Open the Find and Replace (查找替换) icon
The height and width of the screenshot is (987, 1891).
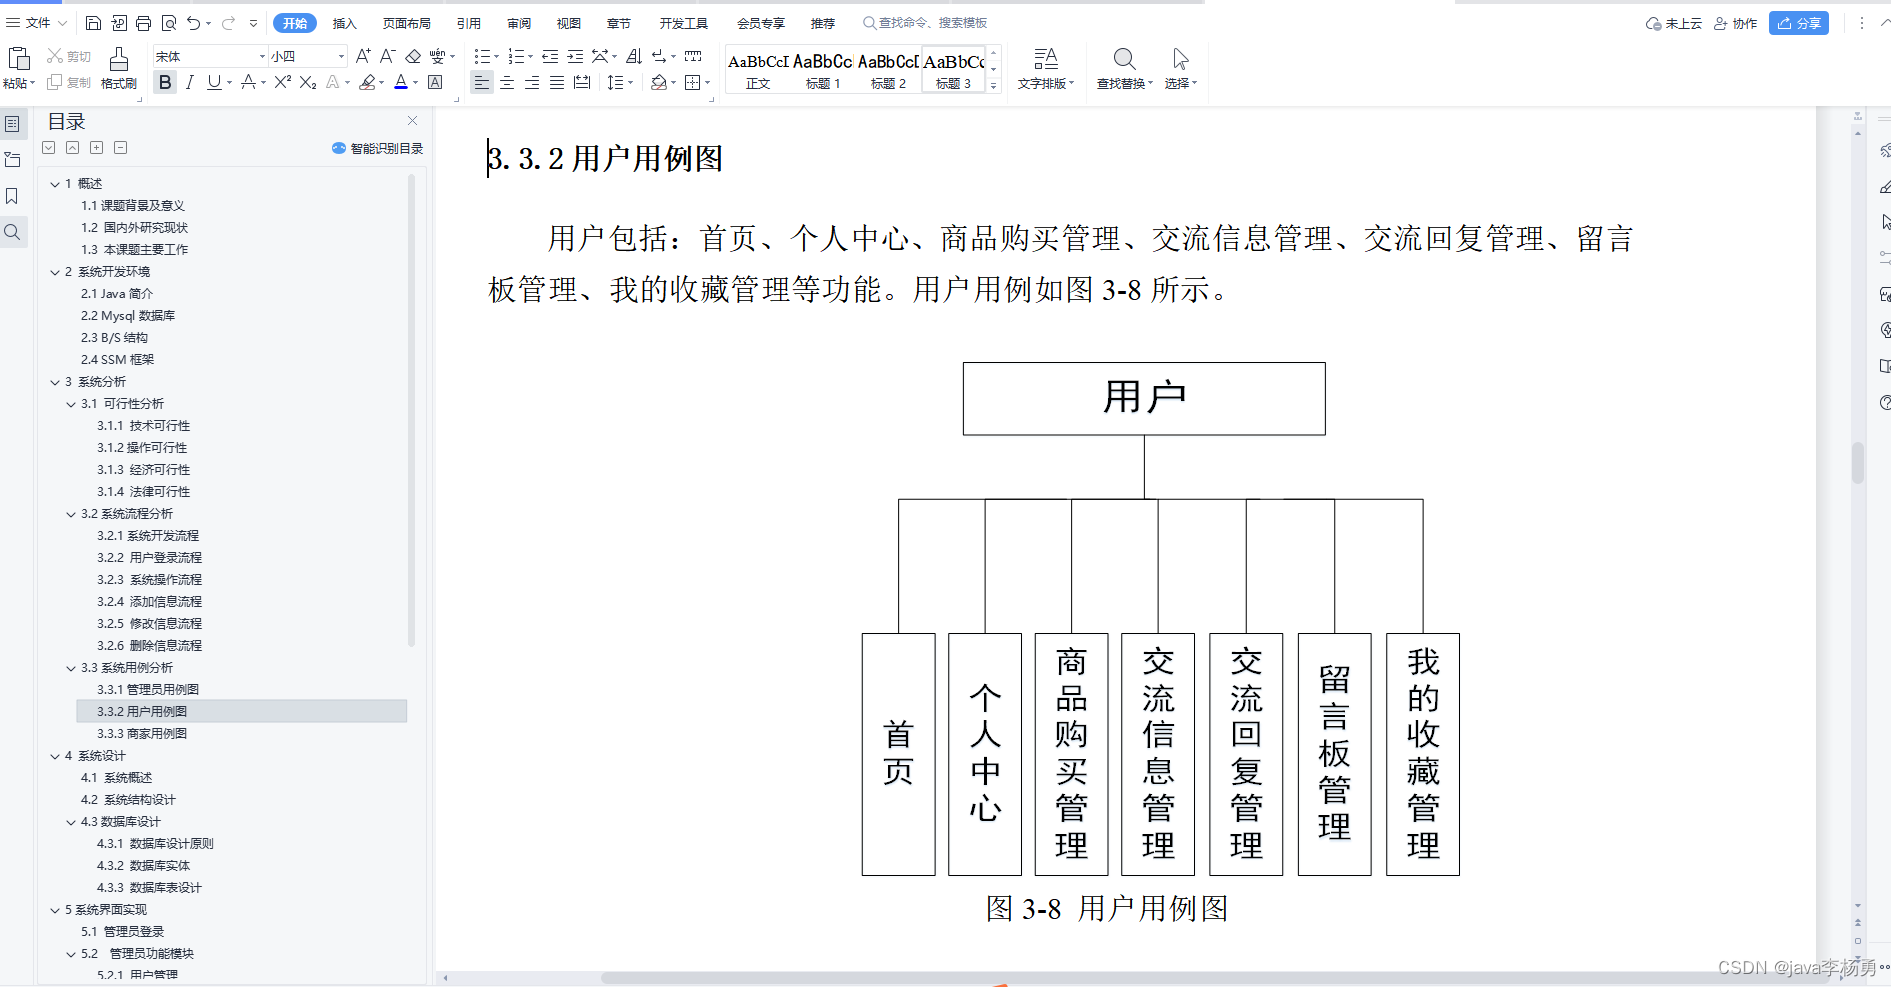(x=1124, y=59)
